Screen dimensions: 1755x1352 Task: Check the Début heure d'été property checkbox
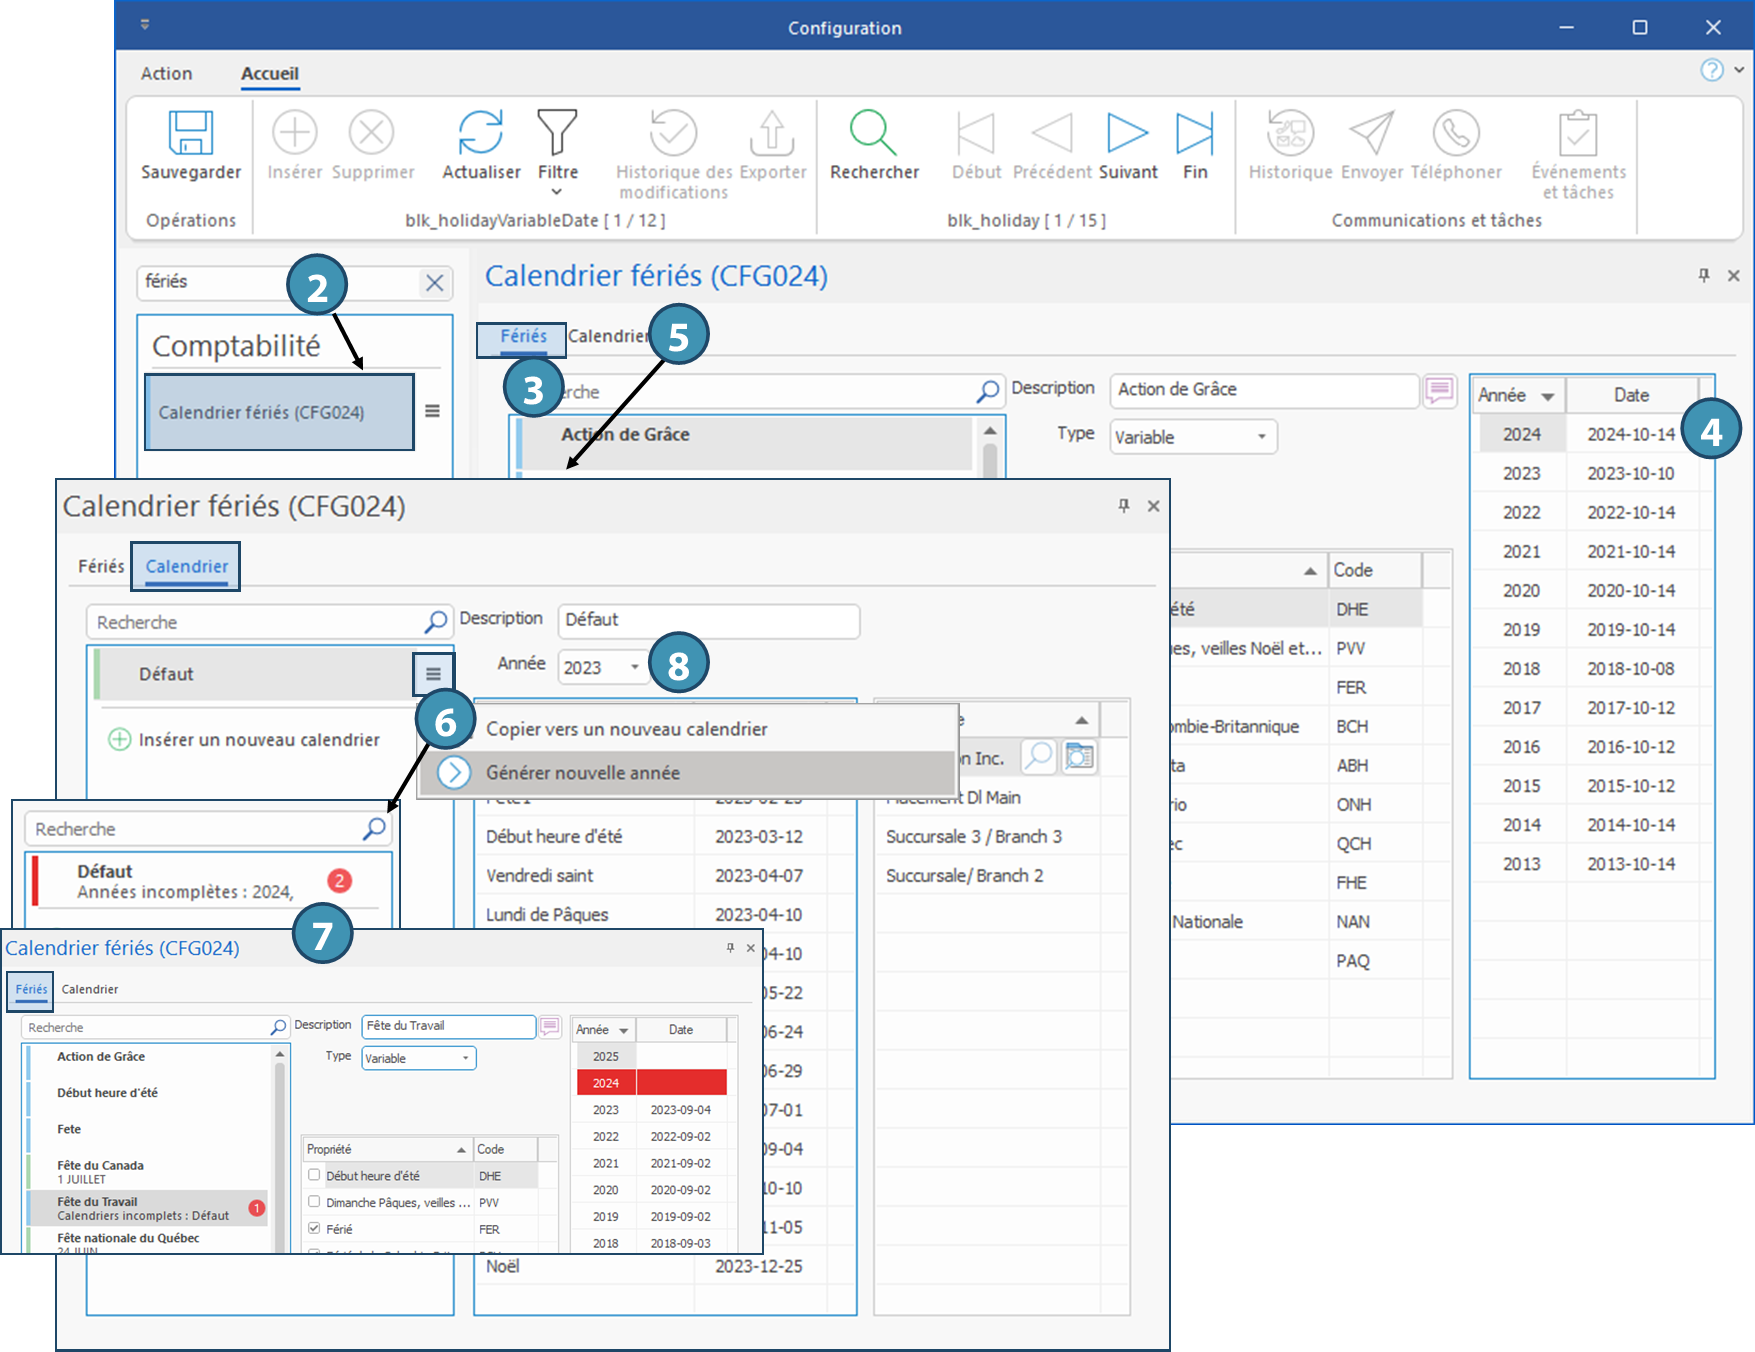point(314,1175)
